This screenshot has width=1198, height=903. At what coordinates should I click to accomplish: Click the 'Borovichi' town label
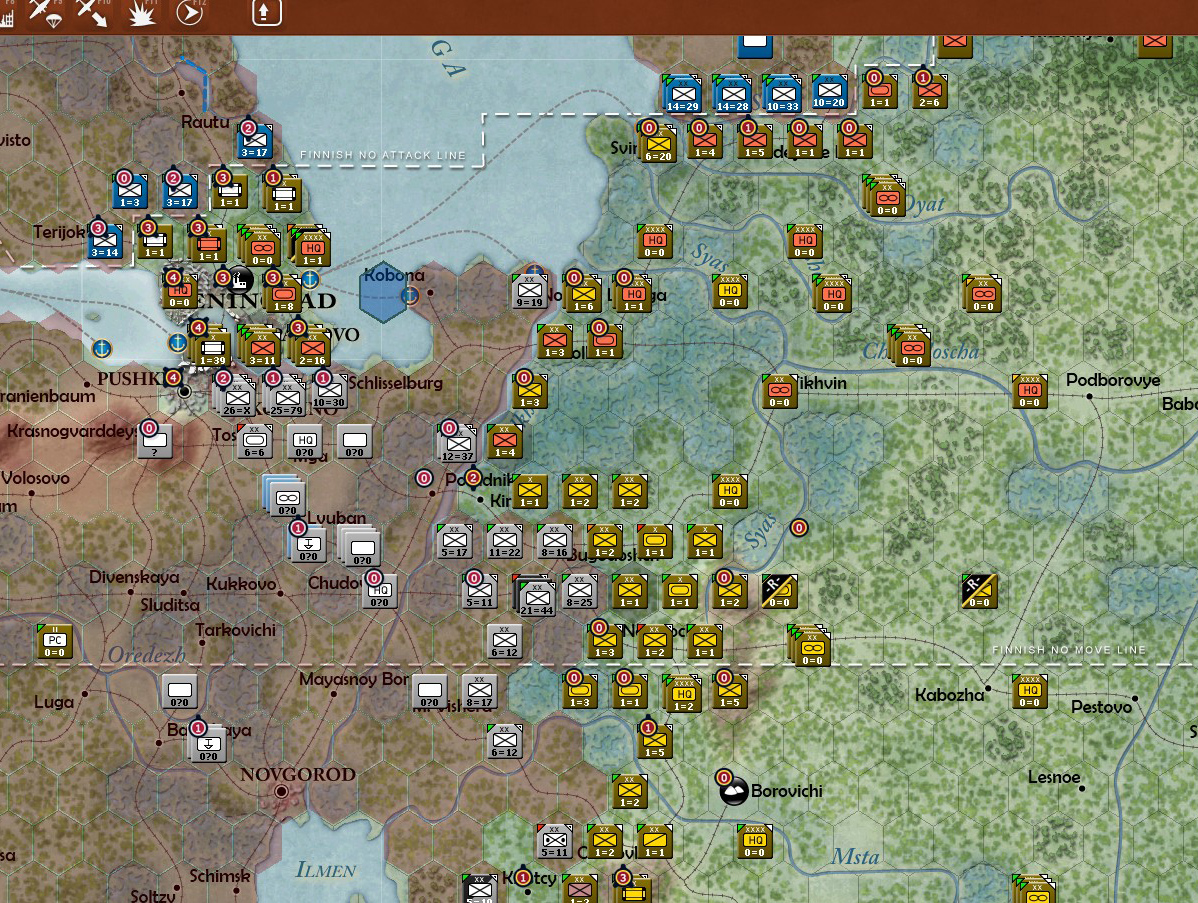pos(787,791)
